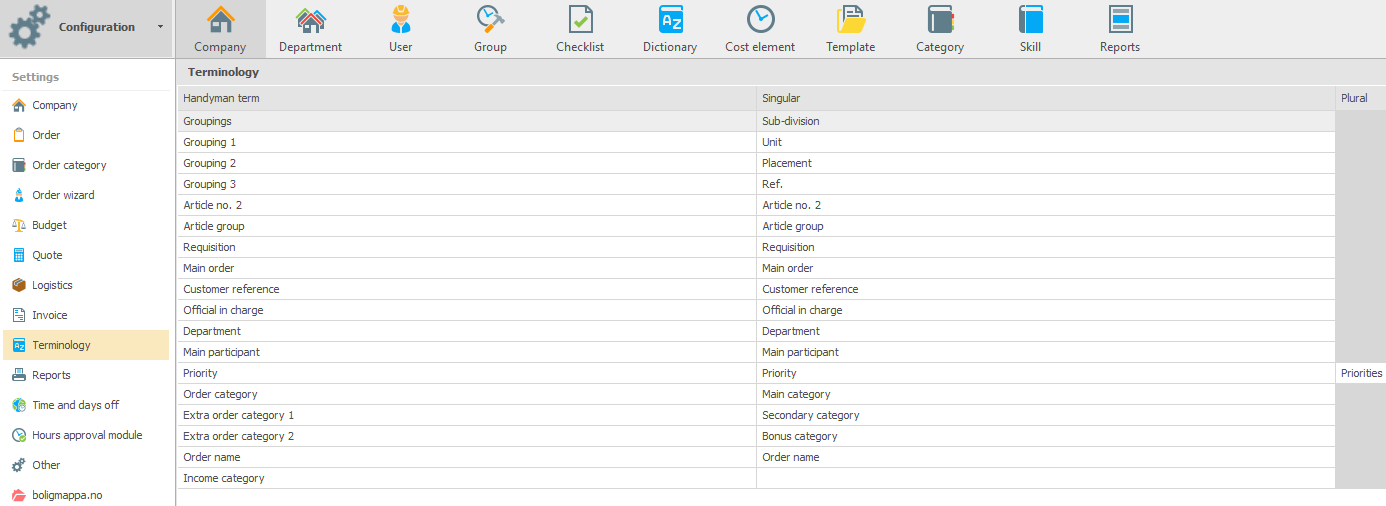Select the Main order term cell
Screen dimensions: 1386x506
tap(467, 268)
